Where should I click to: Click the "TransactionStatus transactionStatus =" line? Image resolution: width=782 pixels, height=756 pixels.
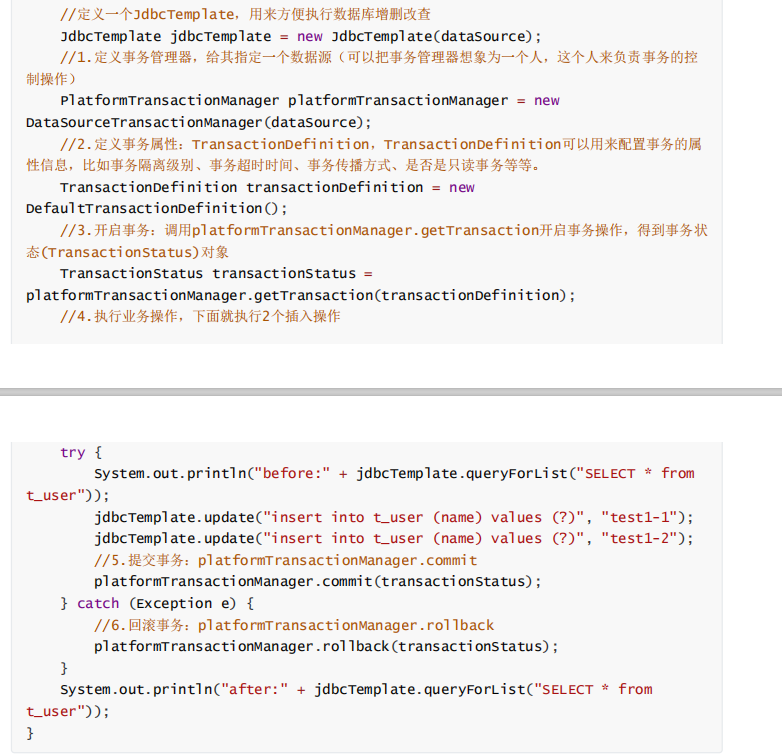click(215, 273)
